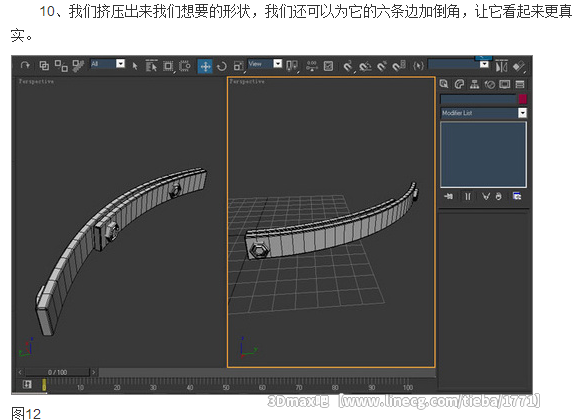This screenshot has height=420, width=580.
Task: Open the Display panel tab
Action: tap(505, 84)
